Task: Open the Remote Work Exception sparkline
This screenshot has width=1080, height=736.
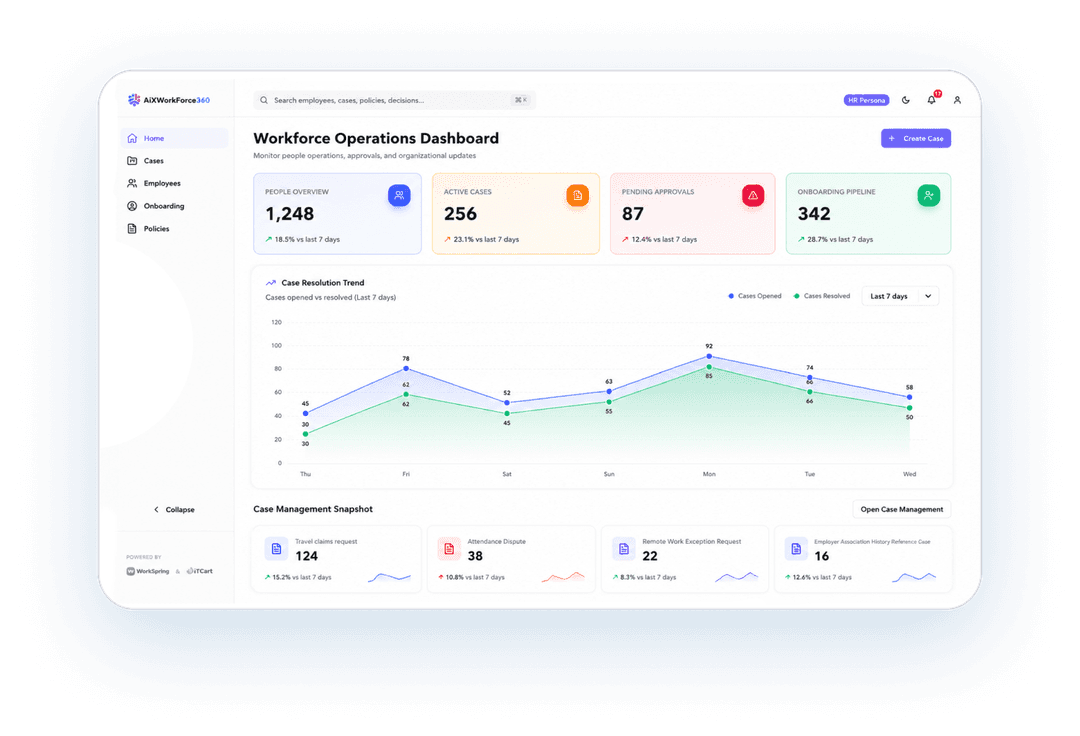Action: click(736, 577)
